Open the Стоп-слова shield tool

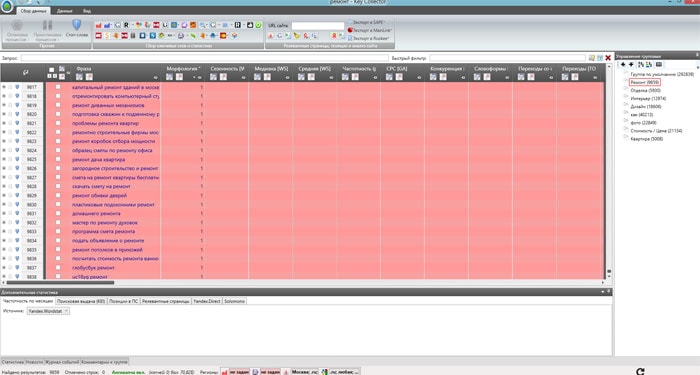coord(77,28)
